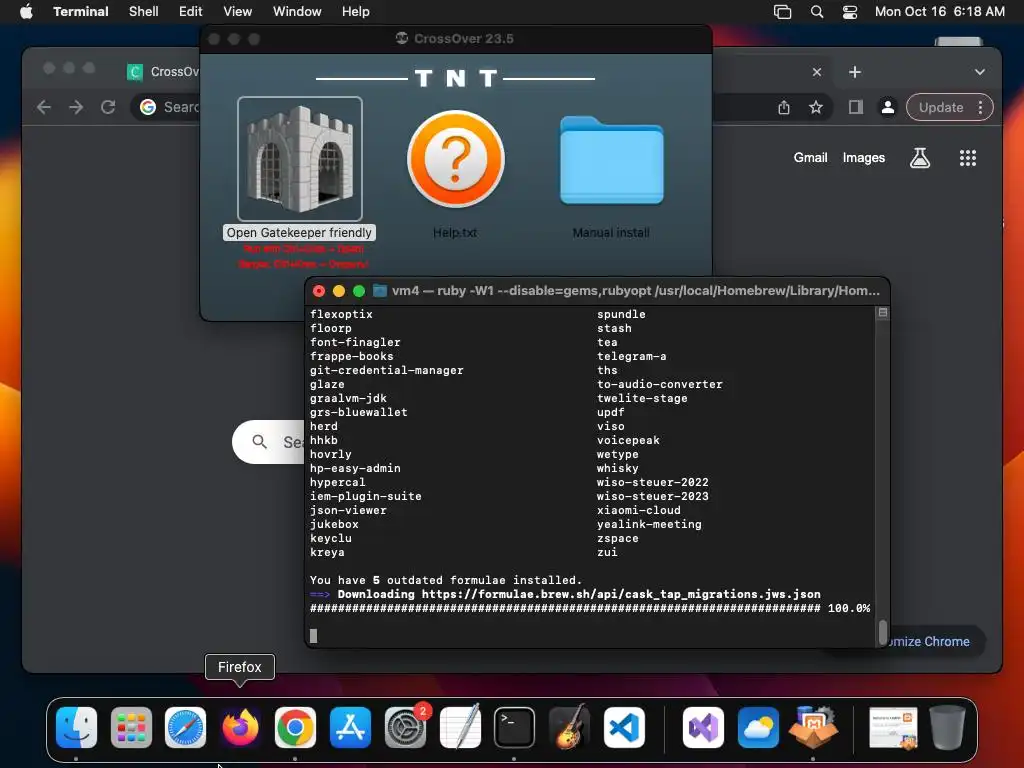Open Launchpad from the Dock
This screenshot has height=768, width=1024.
131,727
